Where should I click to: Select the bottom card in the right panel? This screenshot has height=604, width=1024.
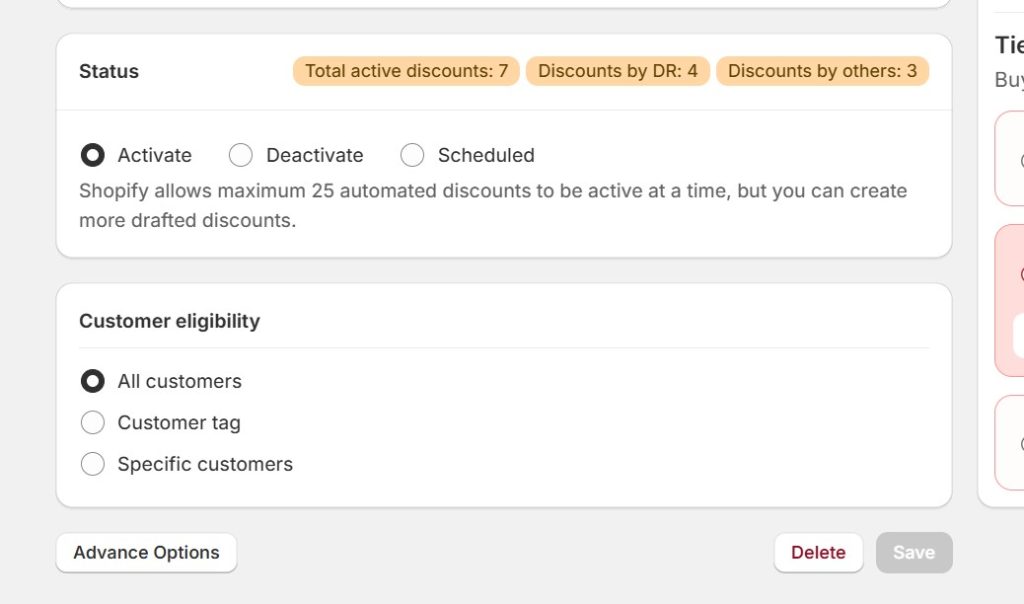coord(1014,445)
